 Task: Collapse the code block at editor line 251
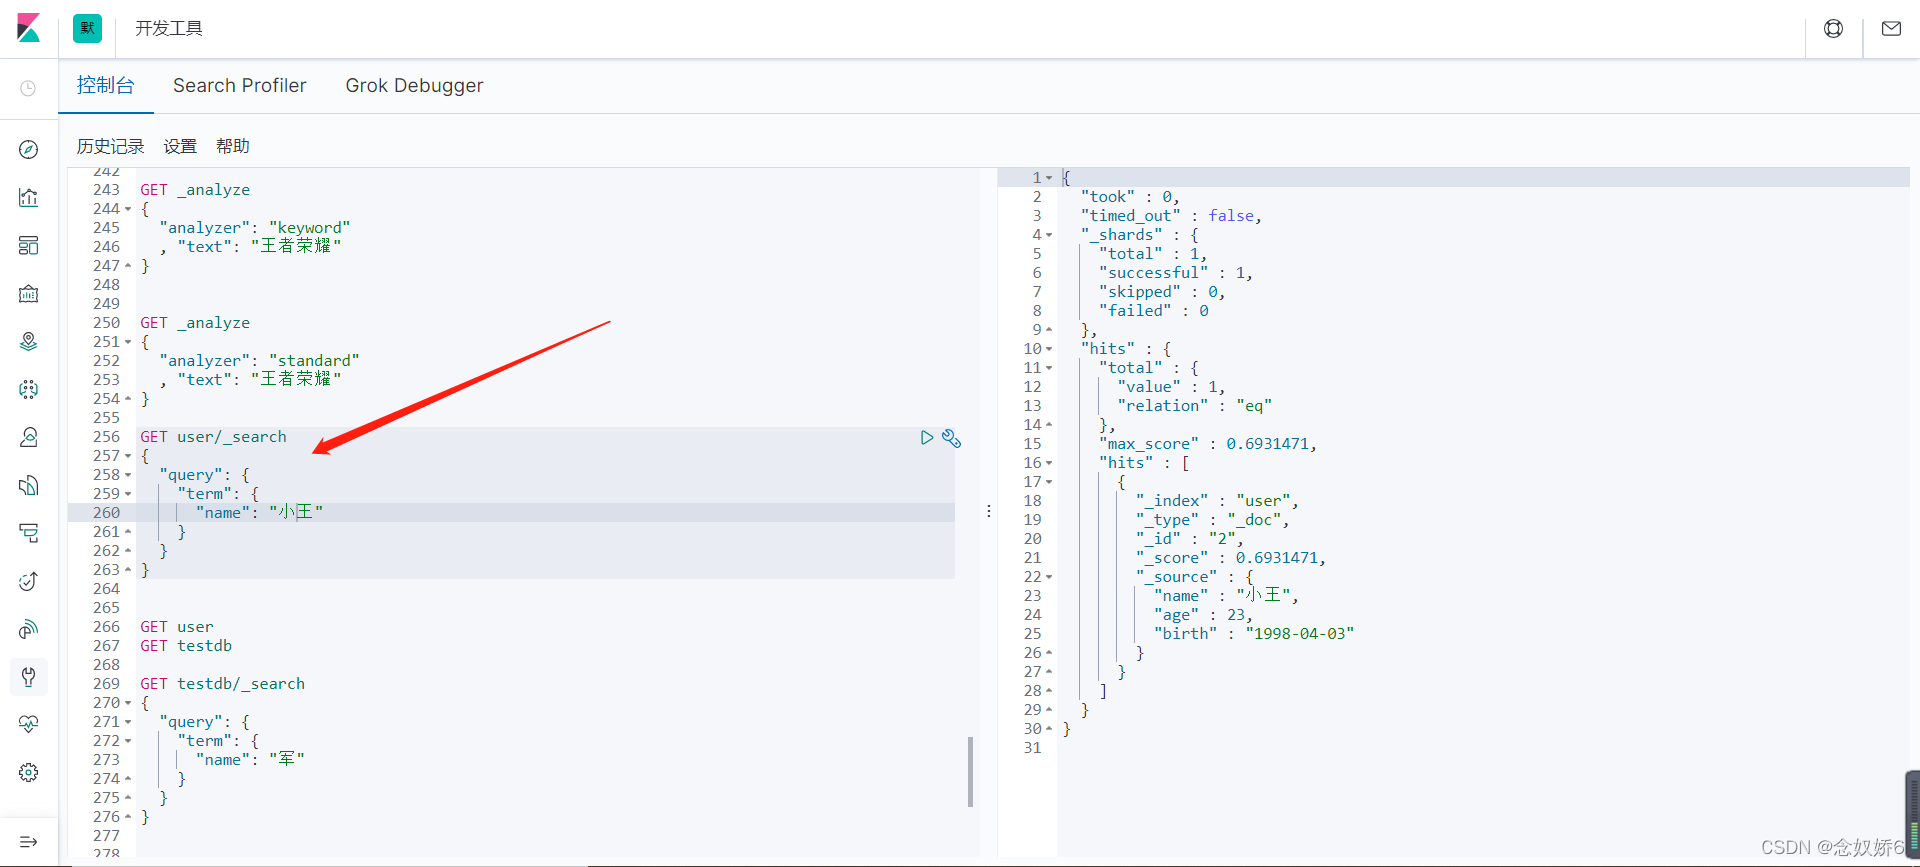128,342
